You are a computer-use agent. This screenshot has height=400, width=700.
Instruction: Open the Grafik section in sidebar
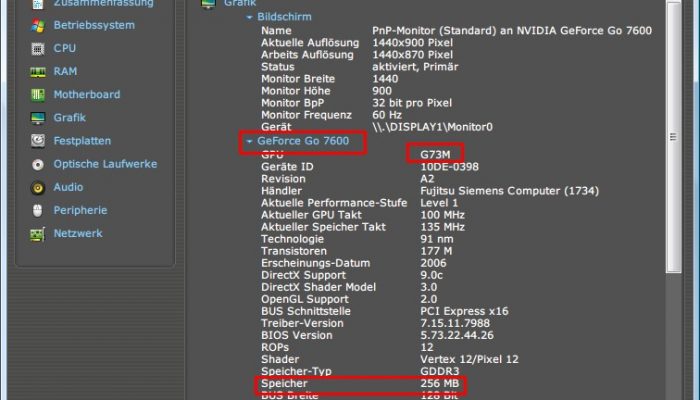coord(70,118)
